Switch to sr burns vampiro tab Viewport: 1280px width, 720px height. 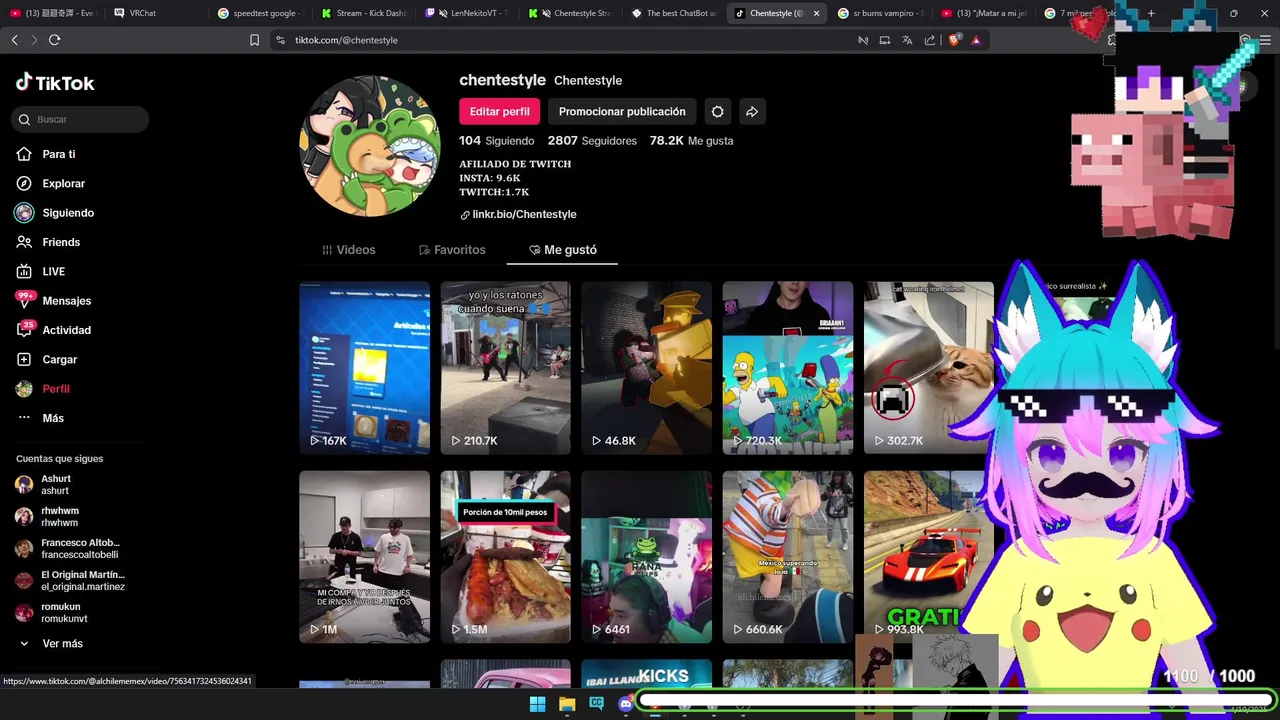tap(883, 13)
